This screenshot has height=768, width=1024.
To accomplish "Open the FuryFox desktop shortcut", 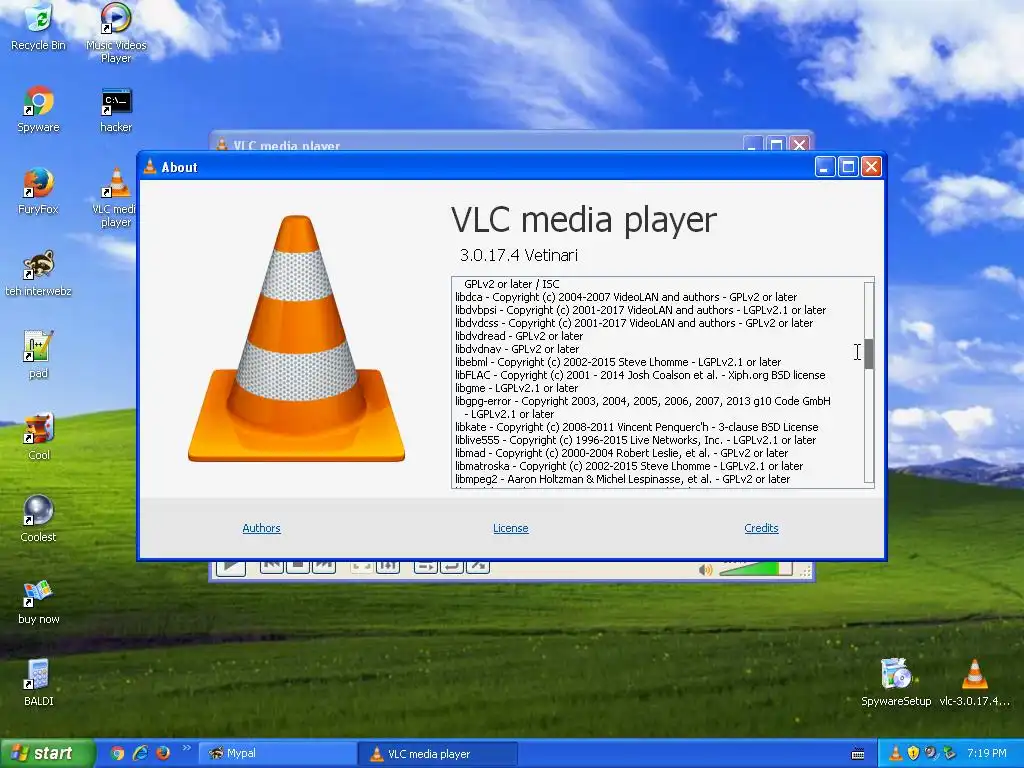I will (38, 191).
